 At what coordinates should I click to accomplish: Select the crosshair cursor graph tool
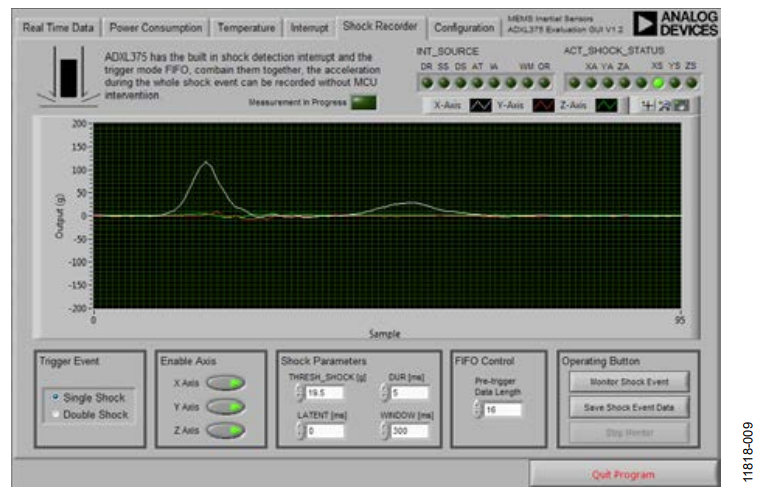648,105
